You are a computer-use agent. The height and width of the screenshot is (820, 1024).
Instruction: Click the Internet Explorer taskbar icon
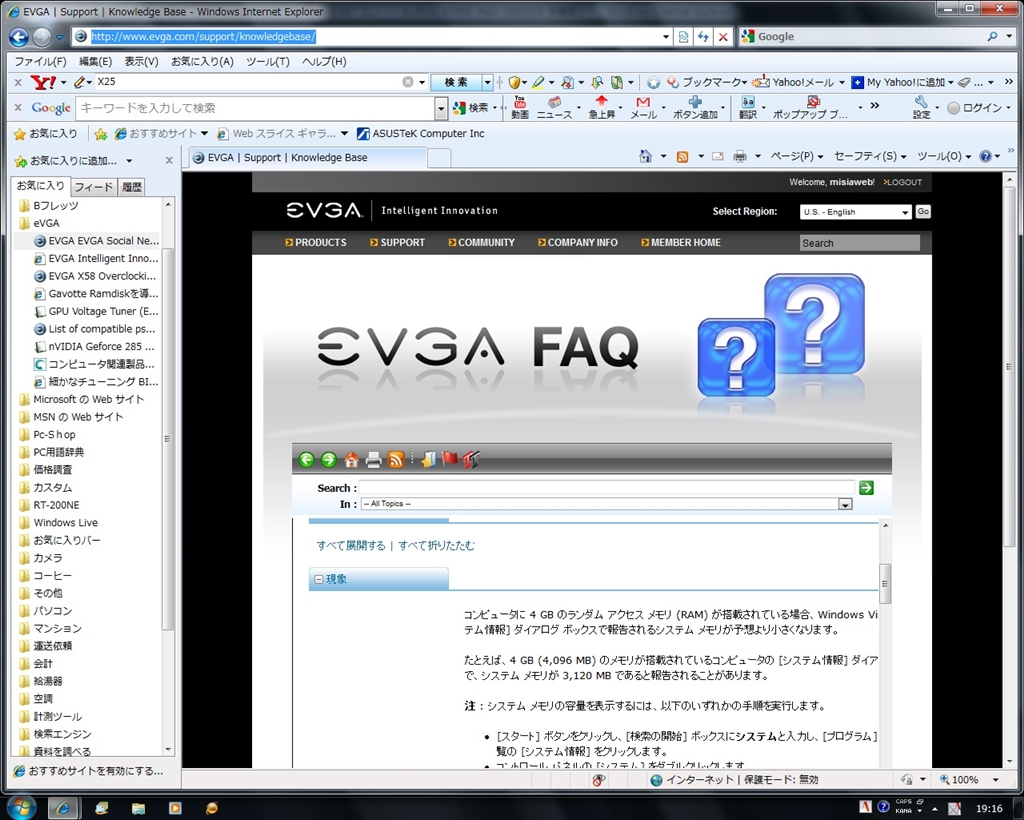(x=63, y=808)
